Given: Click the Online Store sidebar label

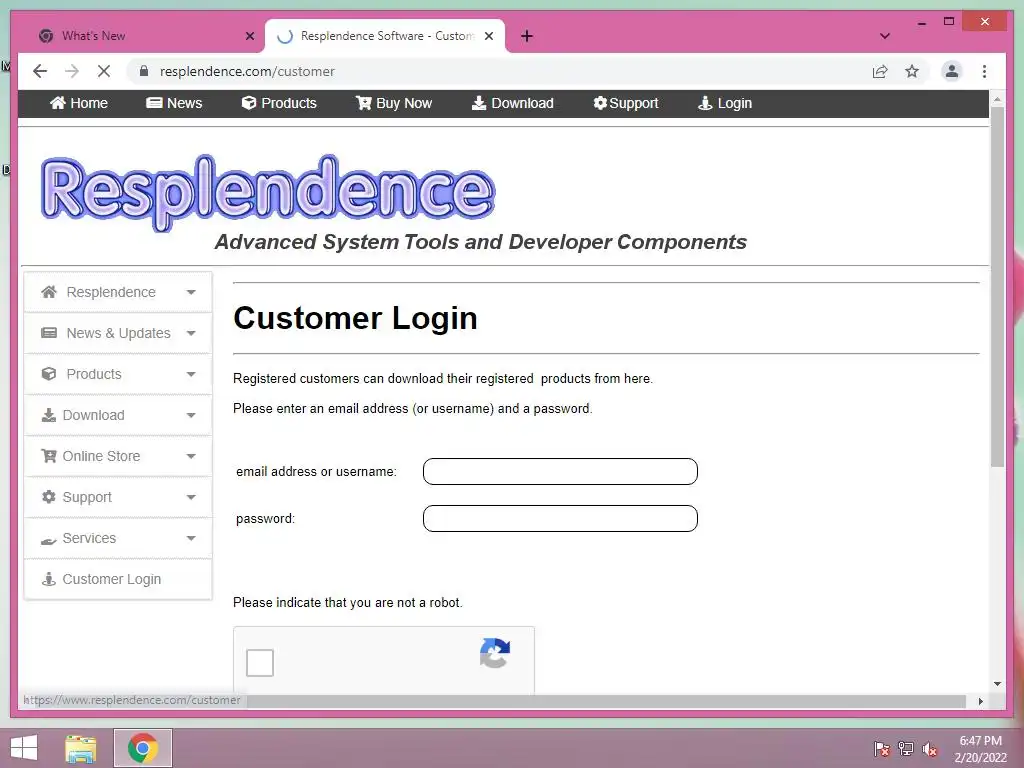Looking at the screenshot, I should tap(101, 456).
